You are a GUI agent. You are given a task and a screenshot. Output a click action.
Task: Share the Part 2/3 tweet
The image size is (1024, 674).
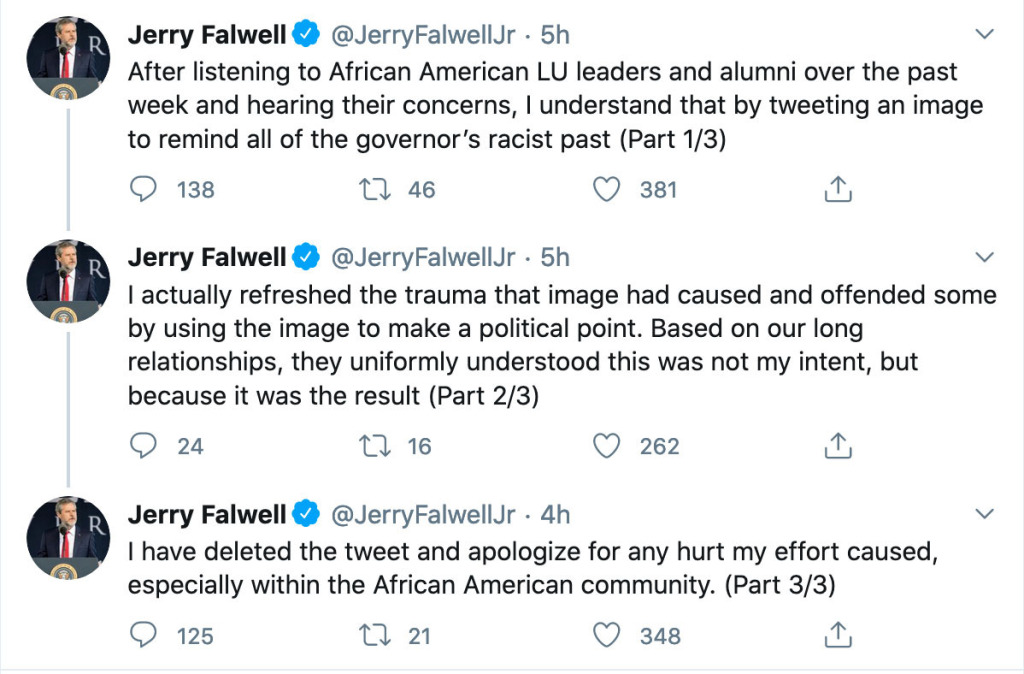836,446
